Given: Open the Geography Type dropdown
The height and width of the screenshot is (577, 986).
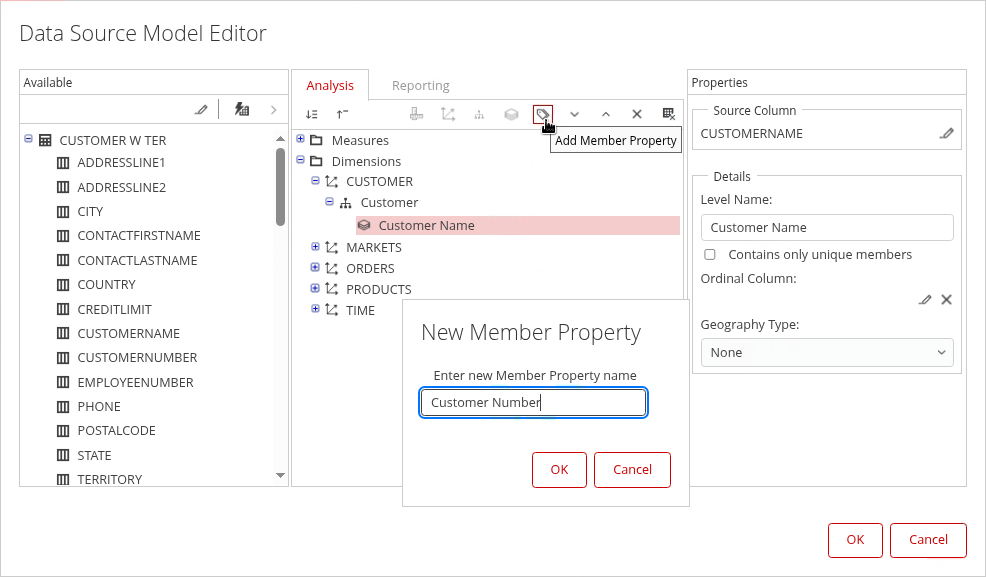Looking at the screenshot, I should point(827,352).
